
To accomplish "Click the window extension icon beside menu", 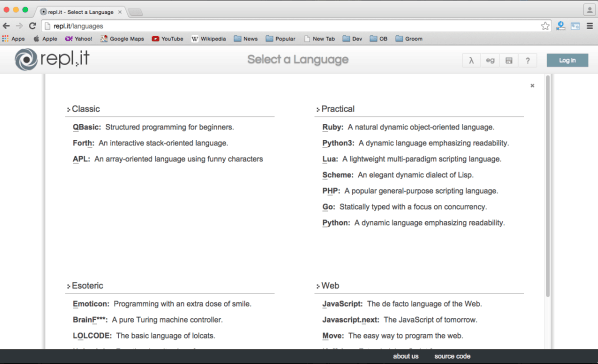I will (575, 26).
